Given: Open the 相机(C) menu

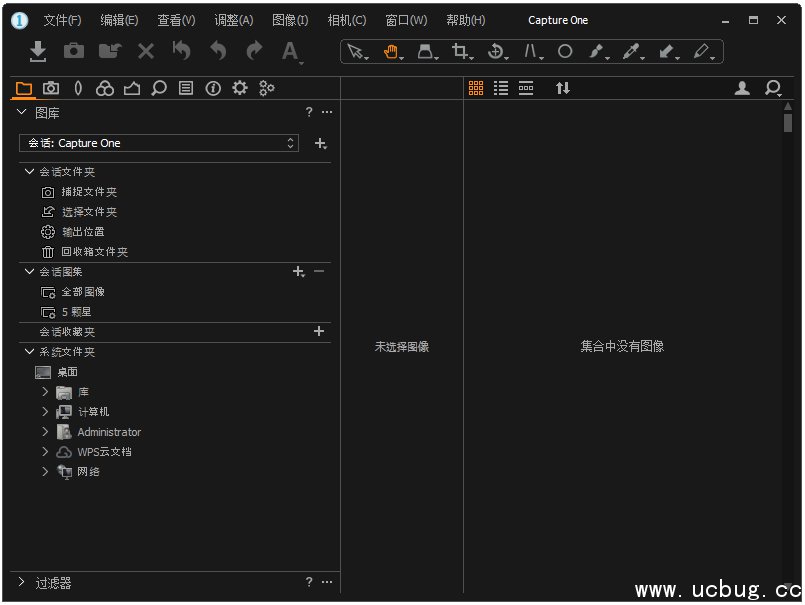Looking at the screenshot, I should [347, 20].
